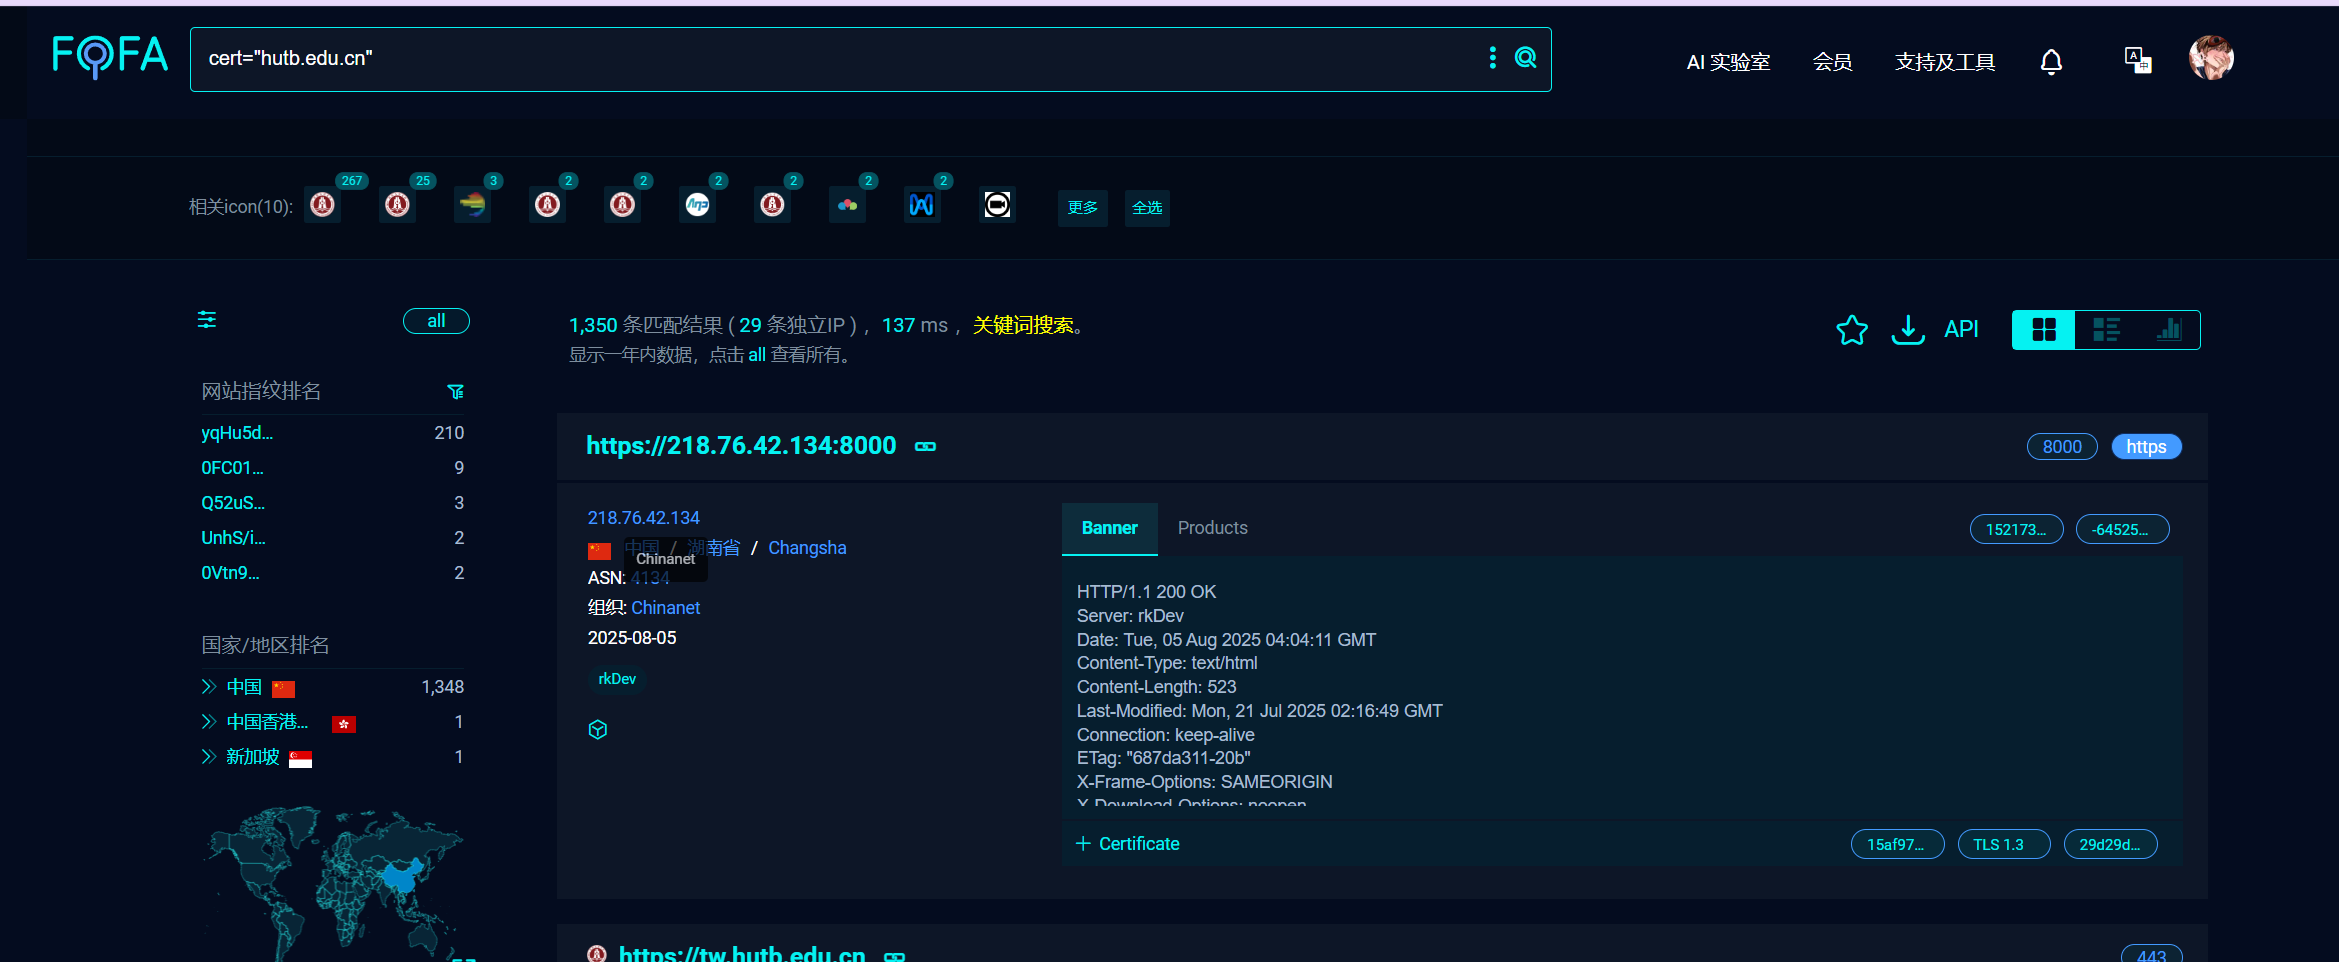2339x962 pixels.
Task: Click the 152173... hash tag
Action: tap(2016, 530)
